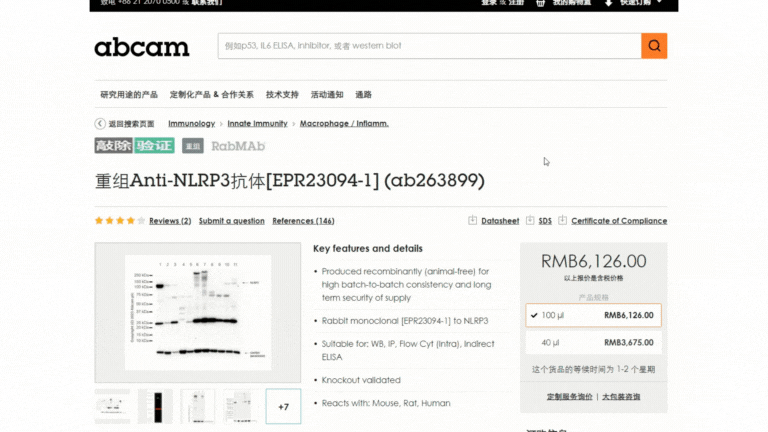Screen dimensions: 768x432
Task: Click the abcam logo
Action: [142, 47]
